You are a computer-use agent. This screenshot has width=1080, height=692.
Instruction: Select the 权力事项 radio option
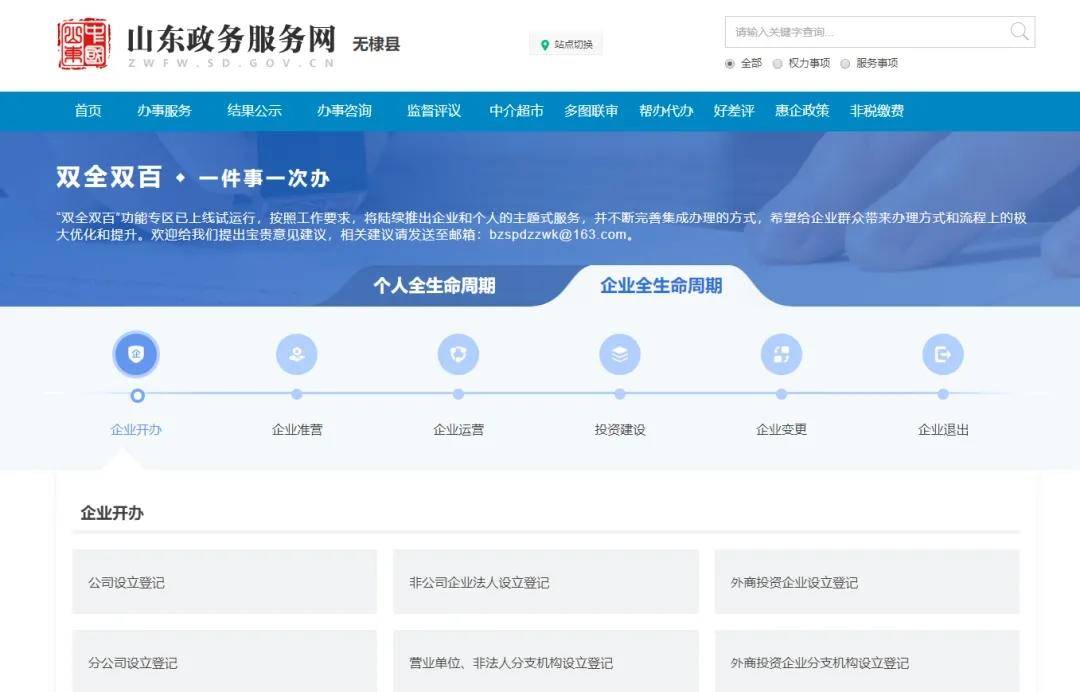tap(778, 63)
